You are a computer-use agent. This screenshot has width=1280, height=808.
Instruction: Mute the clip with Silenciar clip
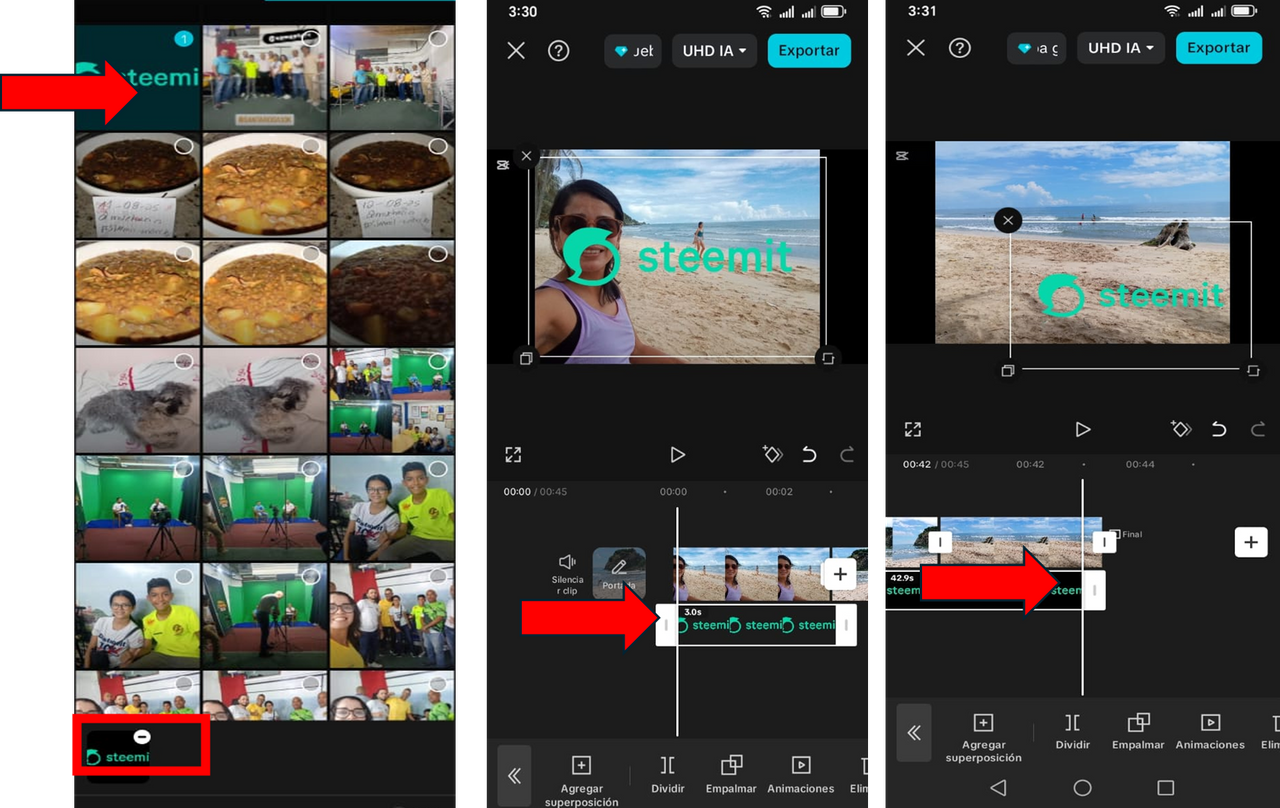coord(567,574)
